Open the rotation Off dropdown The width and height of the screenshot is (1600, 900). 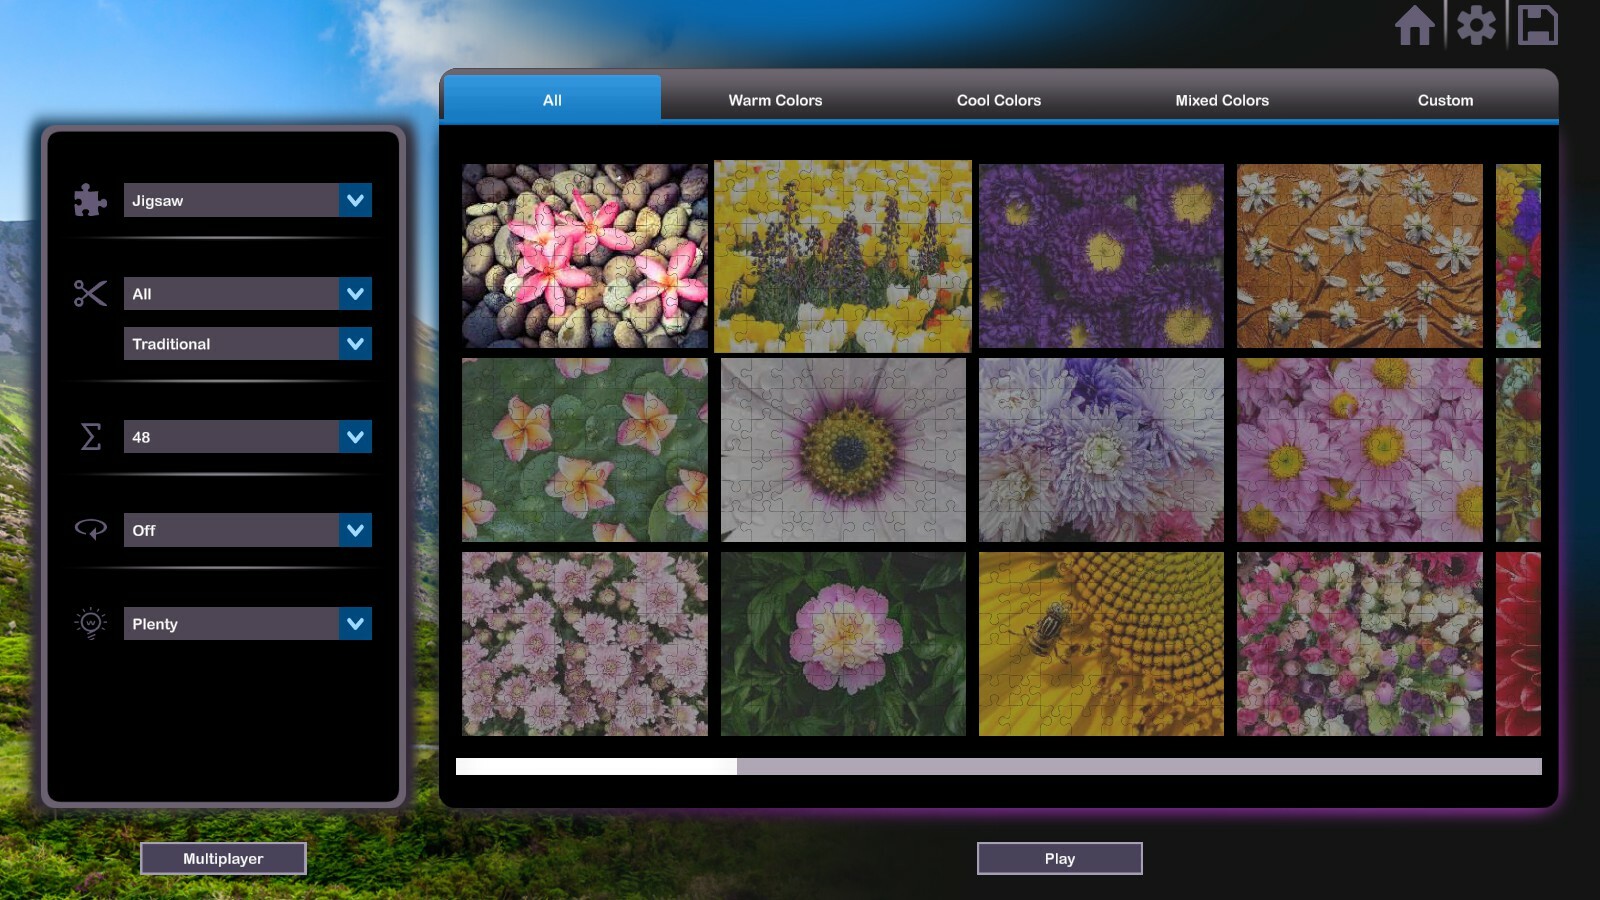247,530
